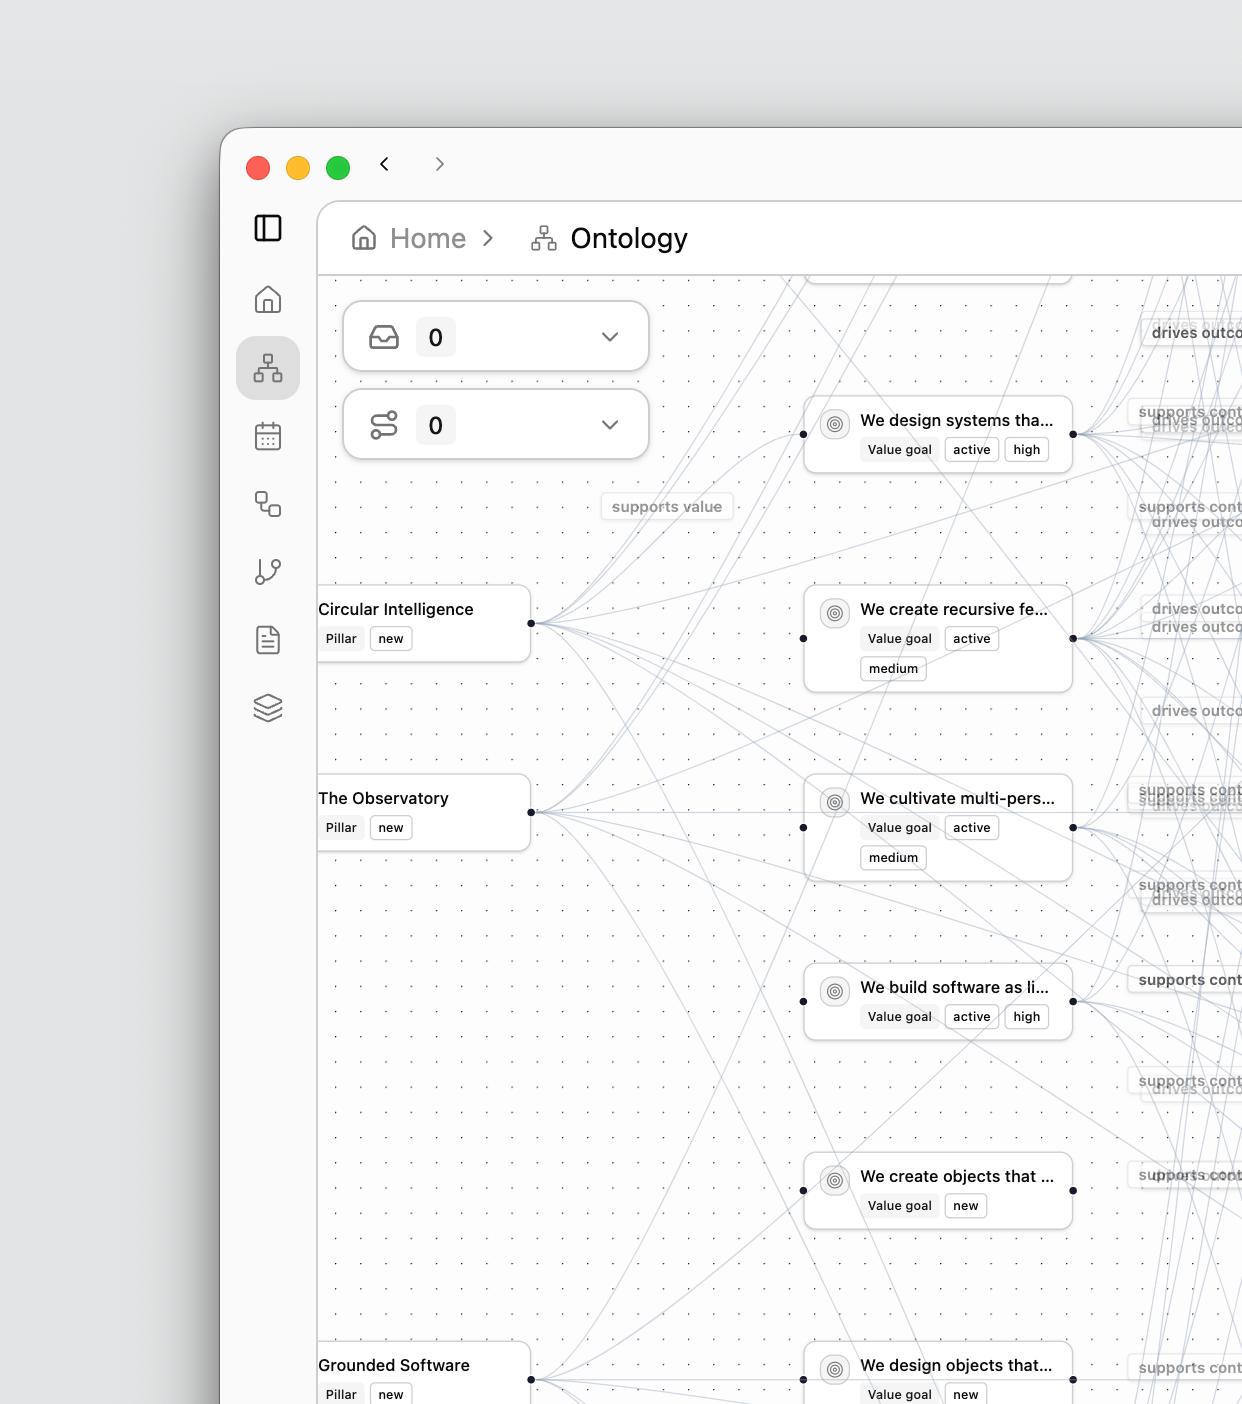Select the Circular Intelligence pillar node
This screenshot has width=1242, height=1404.
click(424, 623)
